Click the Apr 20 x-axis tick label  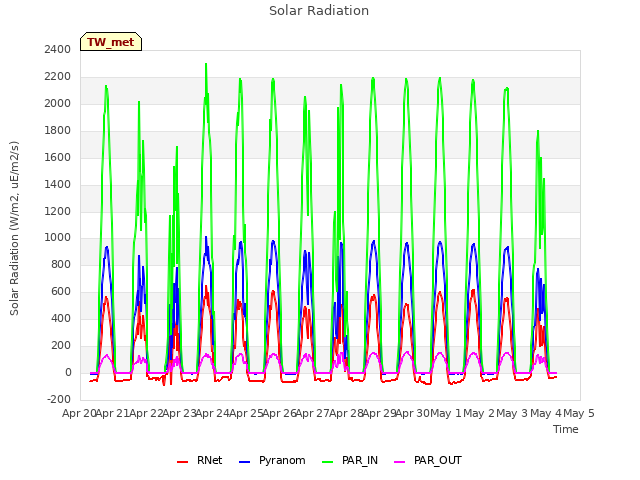[x=79, y=413]
